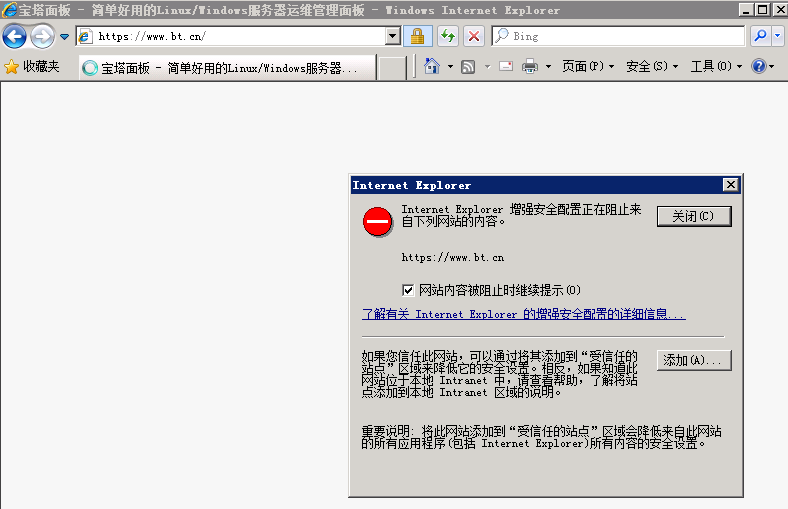Click the 关闭(C) button

pyautogui.click(x=694, y=217)
